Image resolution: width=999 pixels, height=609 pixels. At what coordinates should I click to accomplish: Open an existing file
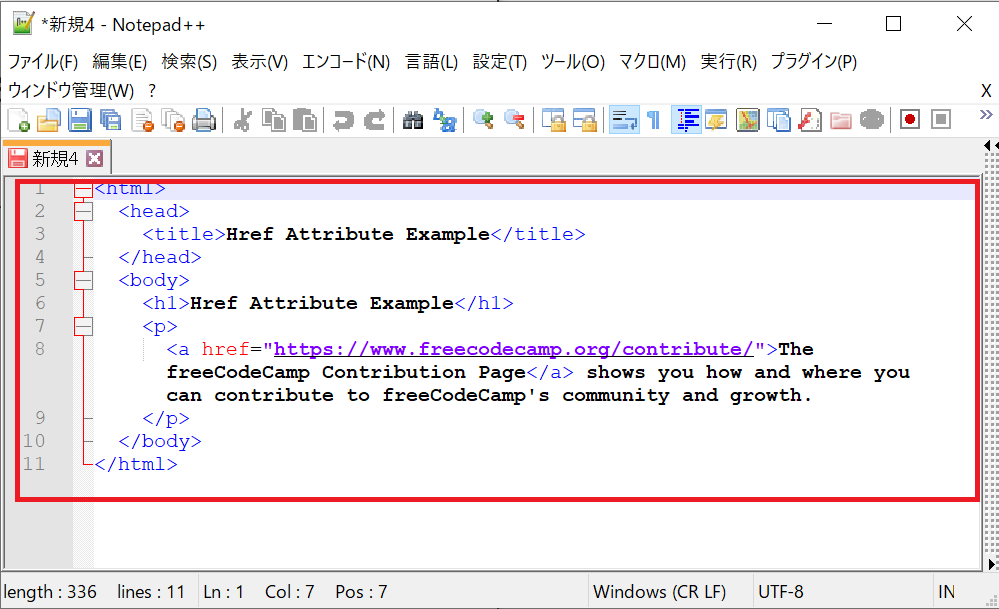pyautogui.click(x=48, y=119)
